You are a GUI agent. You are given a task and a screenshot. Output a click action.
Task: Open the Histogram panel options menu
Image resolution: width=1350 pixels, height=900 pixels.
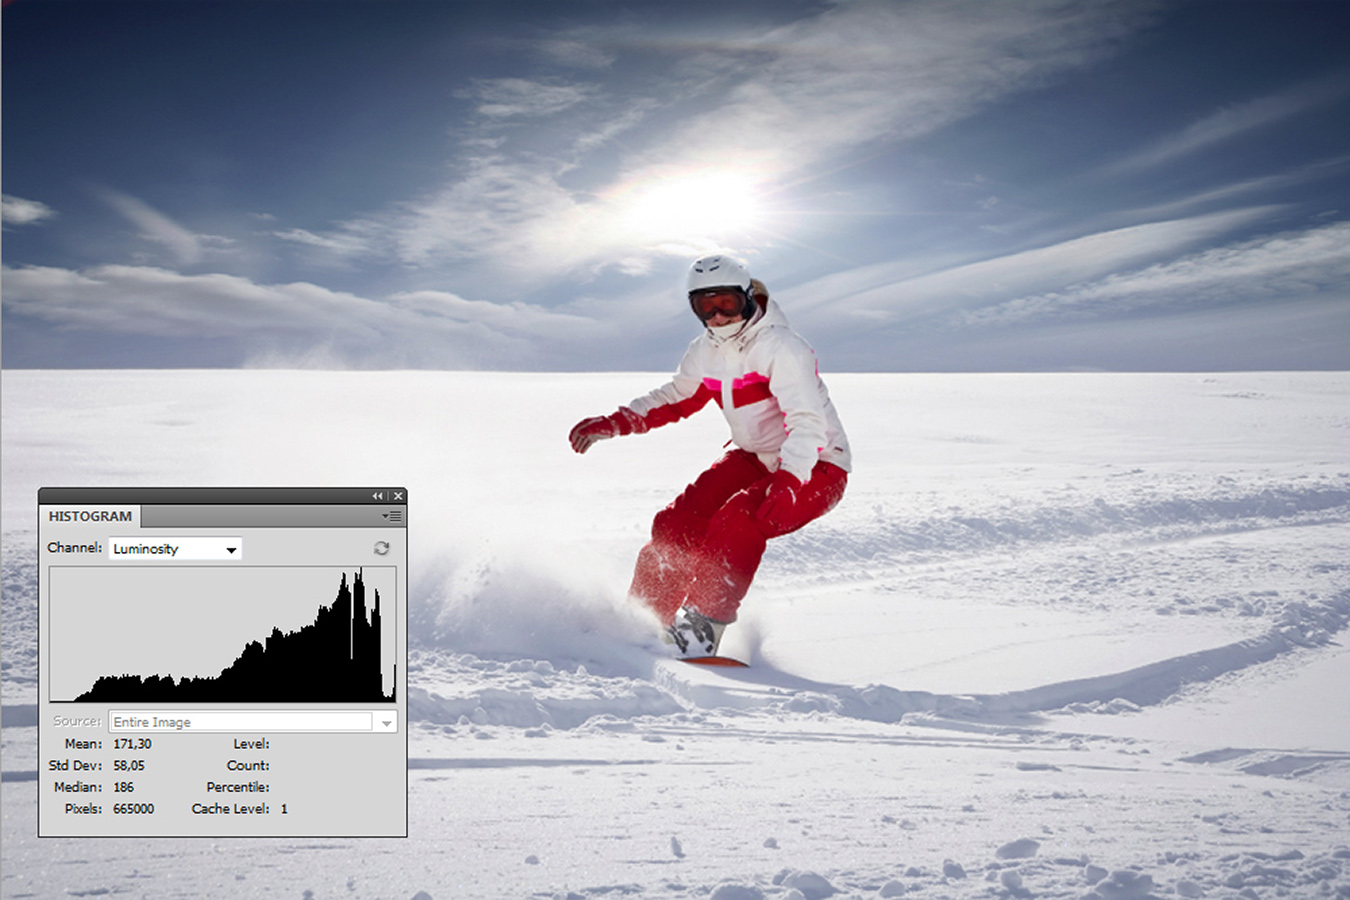pos(392,516)
